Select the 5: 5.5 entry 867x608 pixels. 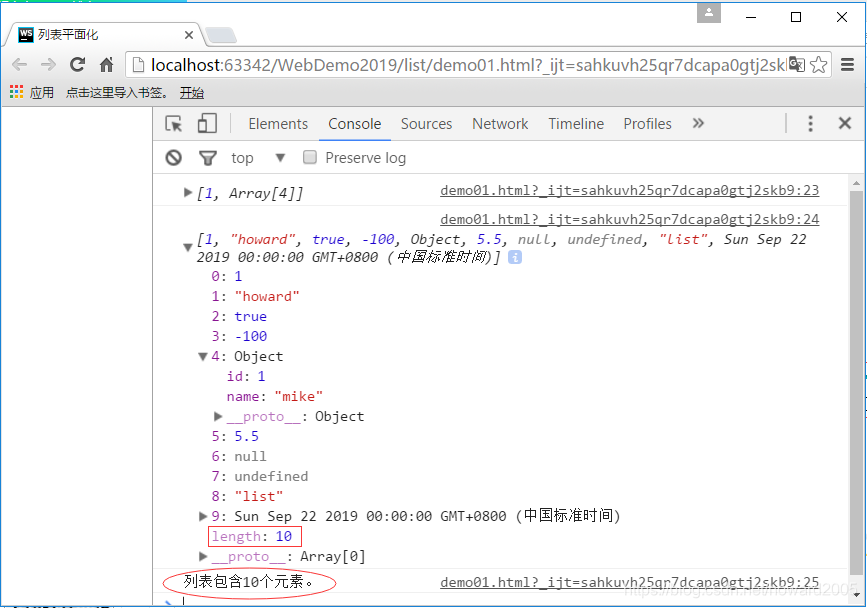click(235, 437)
